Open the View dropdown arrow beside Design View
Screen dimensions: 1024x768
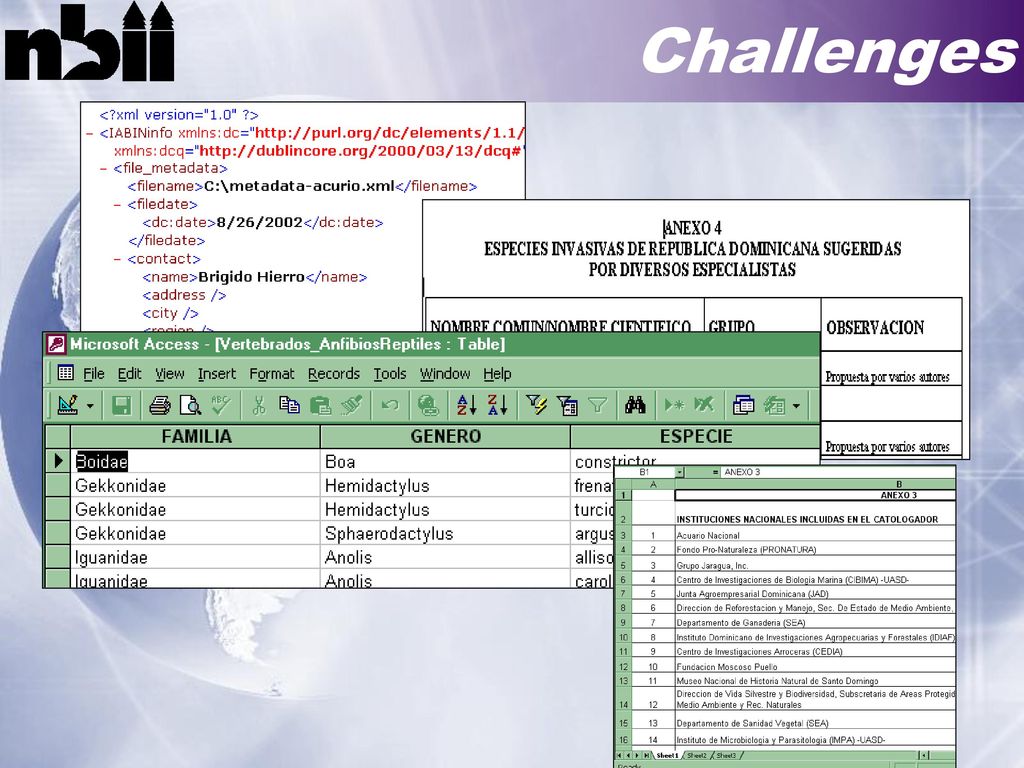[90, 406]
